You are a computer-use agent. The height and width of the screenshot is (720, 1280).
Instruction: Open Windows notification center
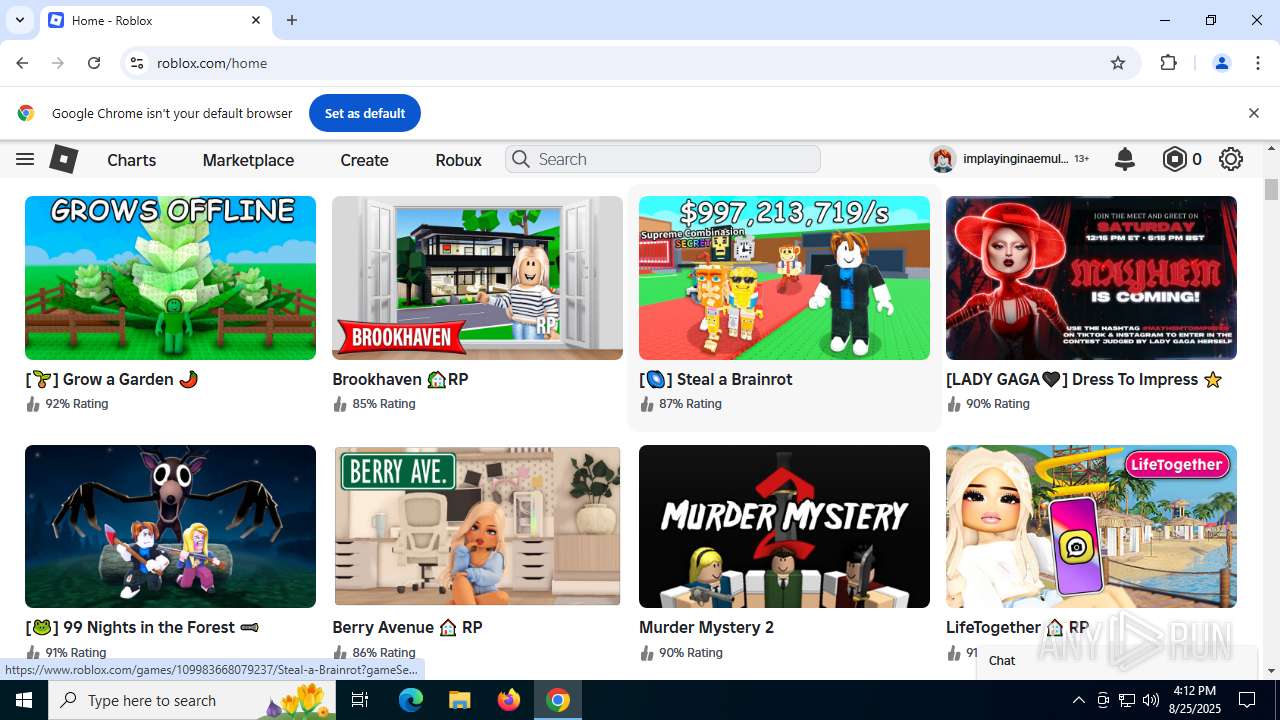1248,700
